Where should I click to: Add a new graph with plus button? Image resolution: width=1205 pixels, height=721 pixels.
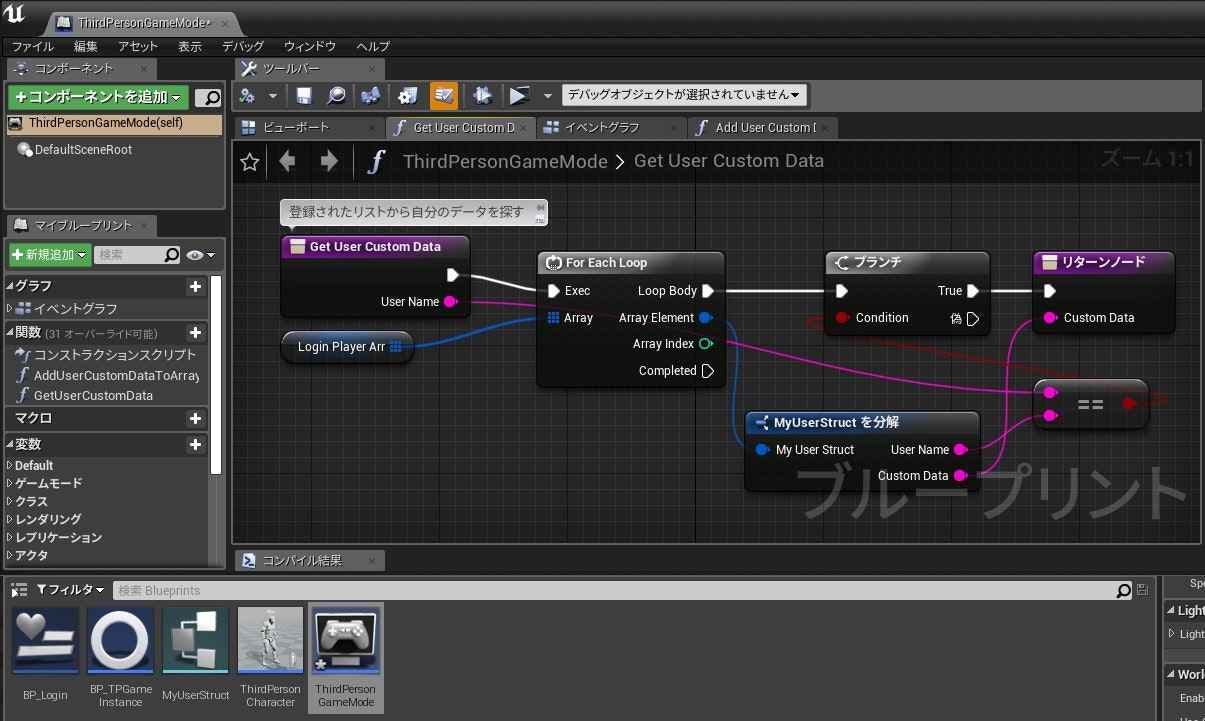click(195, 287)
